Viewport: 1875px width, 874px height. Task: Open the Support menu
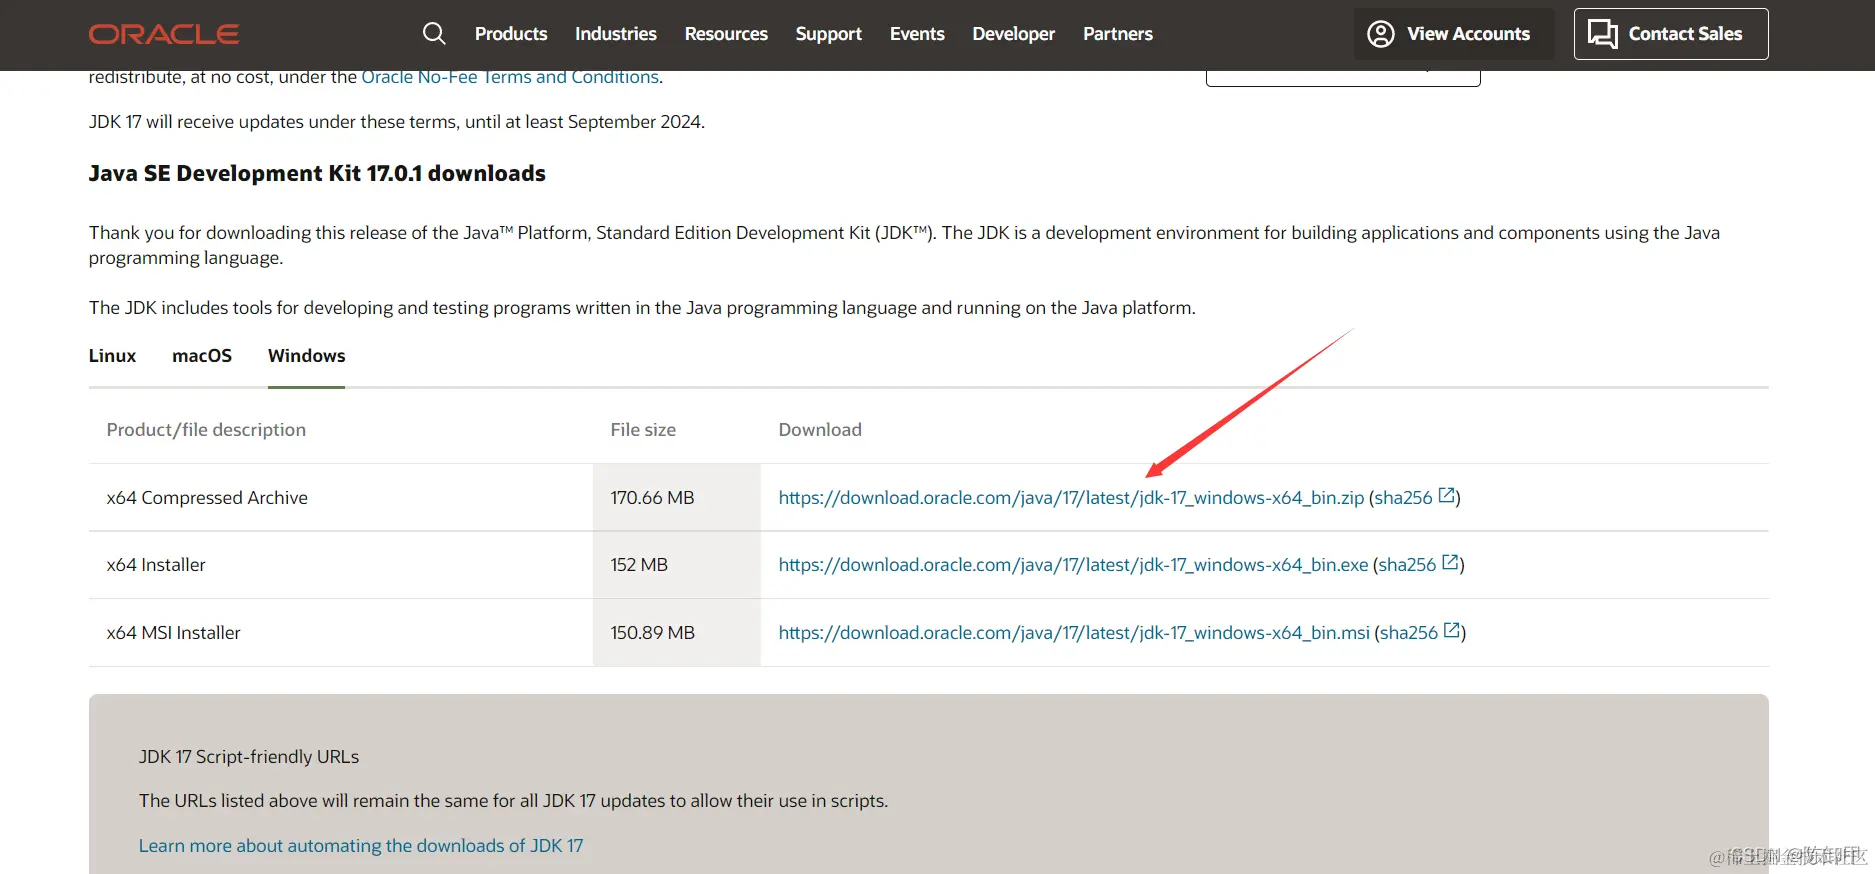click(829, 34)
